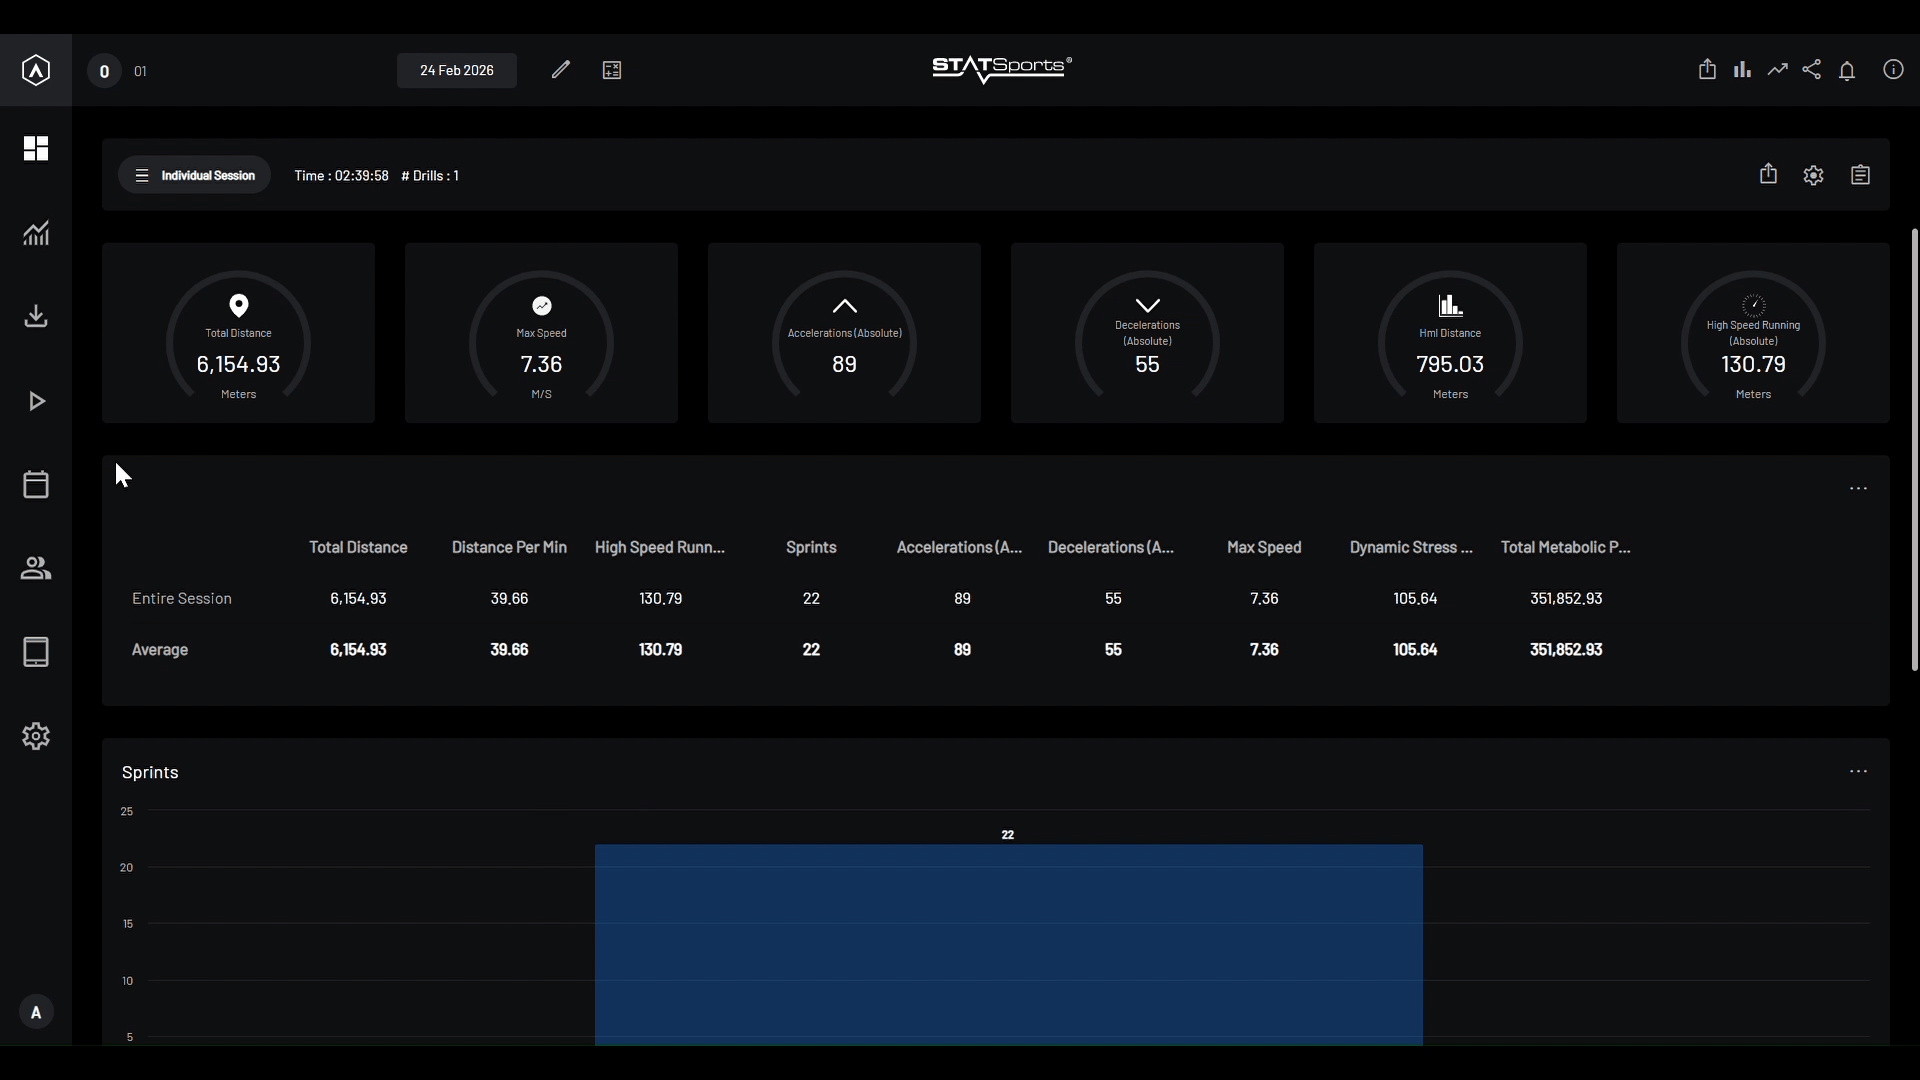This screenshot has width=1920, height=1080.
Task: Open the players group icon in sidebar
Action: coord(36,568)
